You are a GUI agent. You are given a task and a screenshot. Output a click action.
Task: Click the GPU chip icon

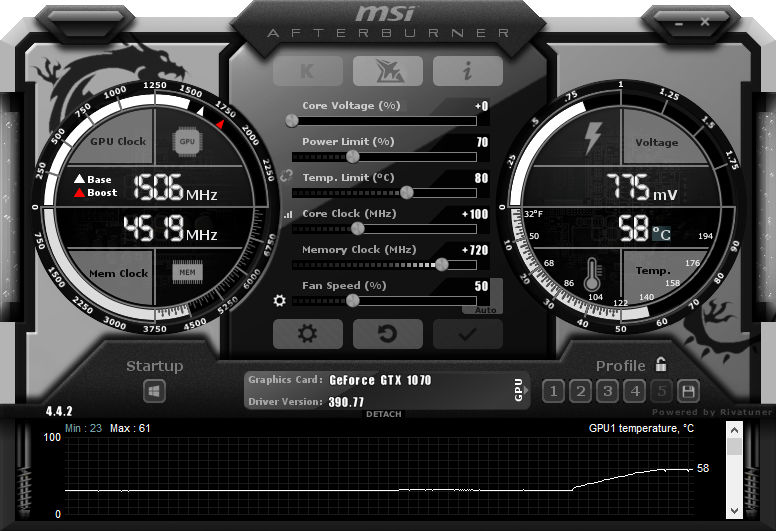pyautogui.click(x=187, y=142)
